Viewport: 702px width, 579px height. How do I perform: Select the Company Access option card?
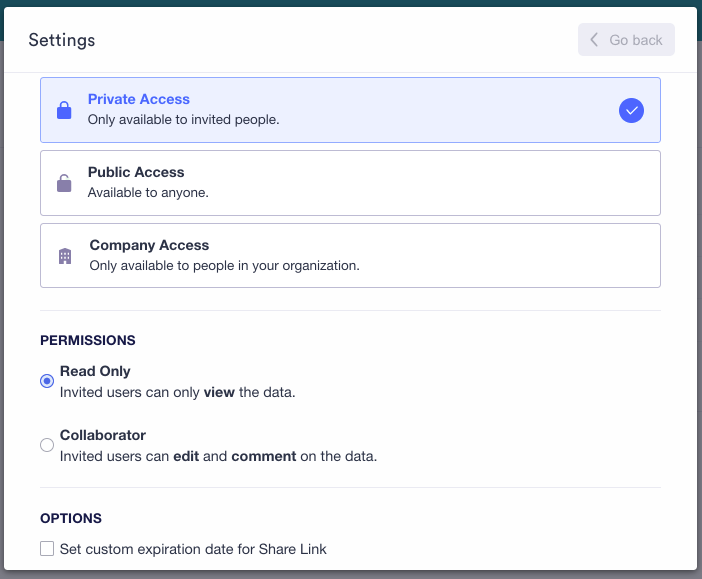coord(350,256)
